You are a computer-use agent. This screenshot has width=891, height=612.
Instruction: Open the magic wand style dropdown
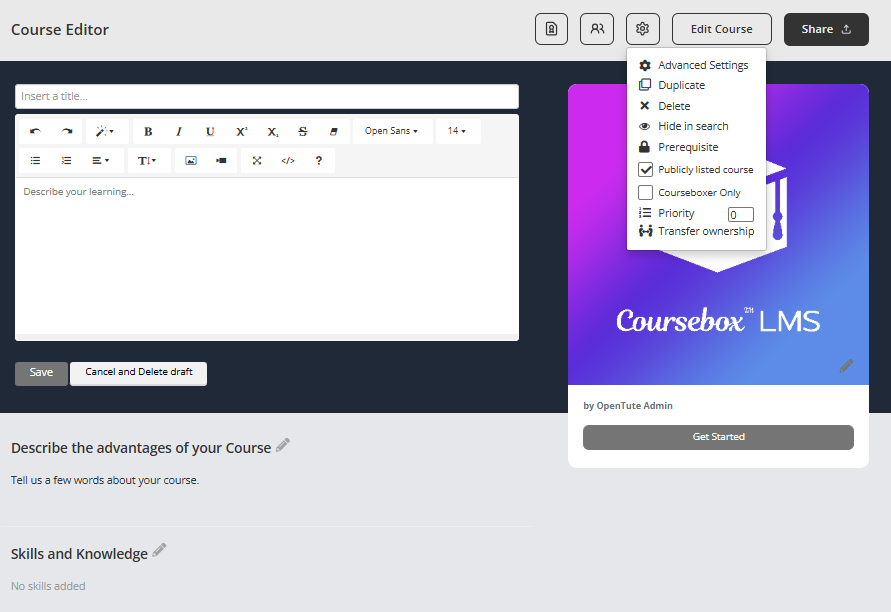click(105, 131)
